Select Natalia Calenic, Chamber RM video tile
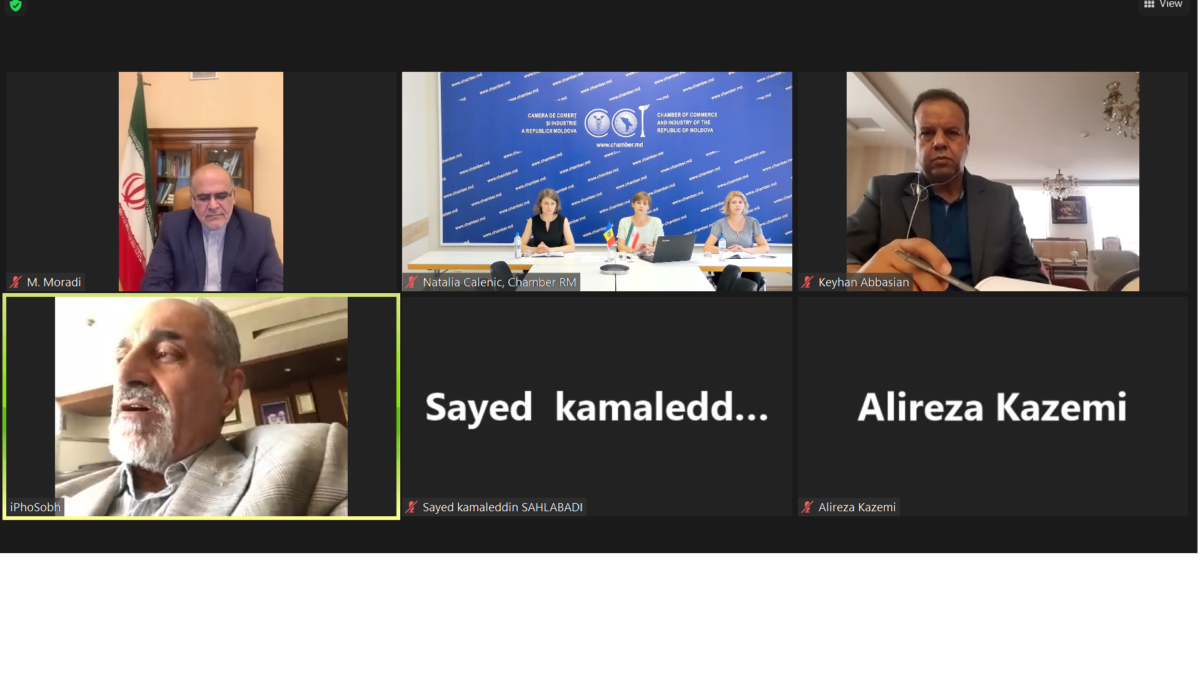The width and height of the screenshot is (1200, 675). point(597,181)
